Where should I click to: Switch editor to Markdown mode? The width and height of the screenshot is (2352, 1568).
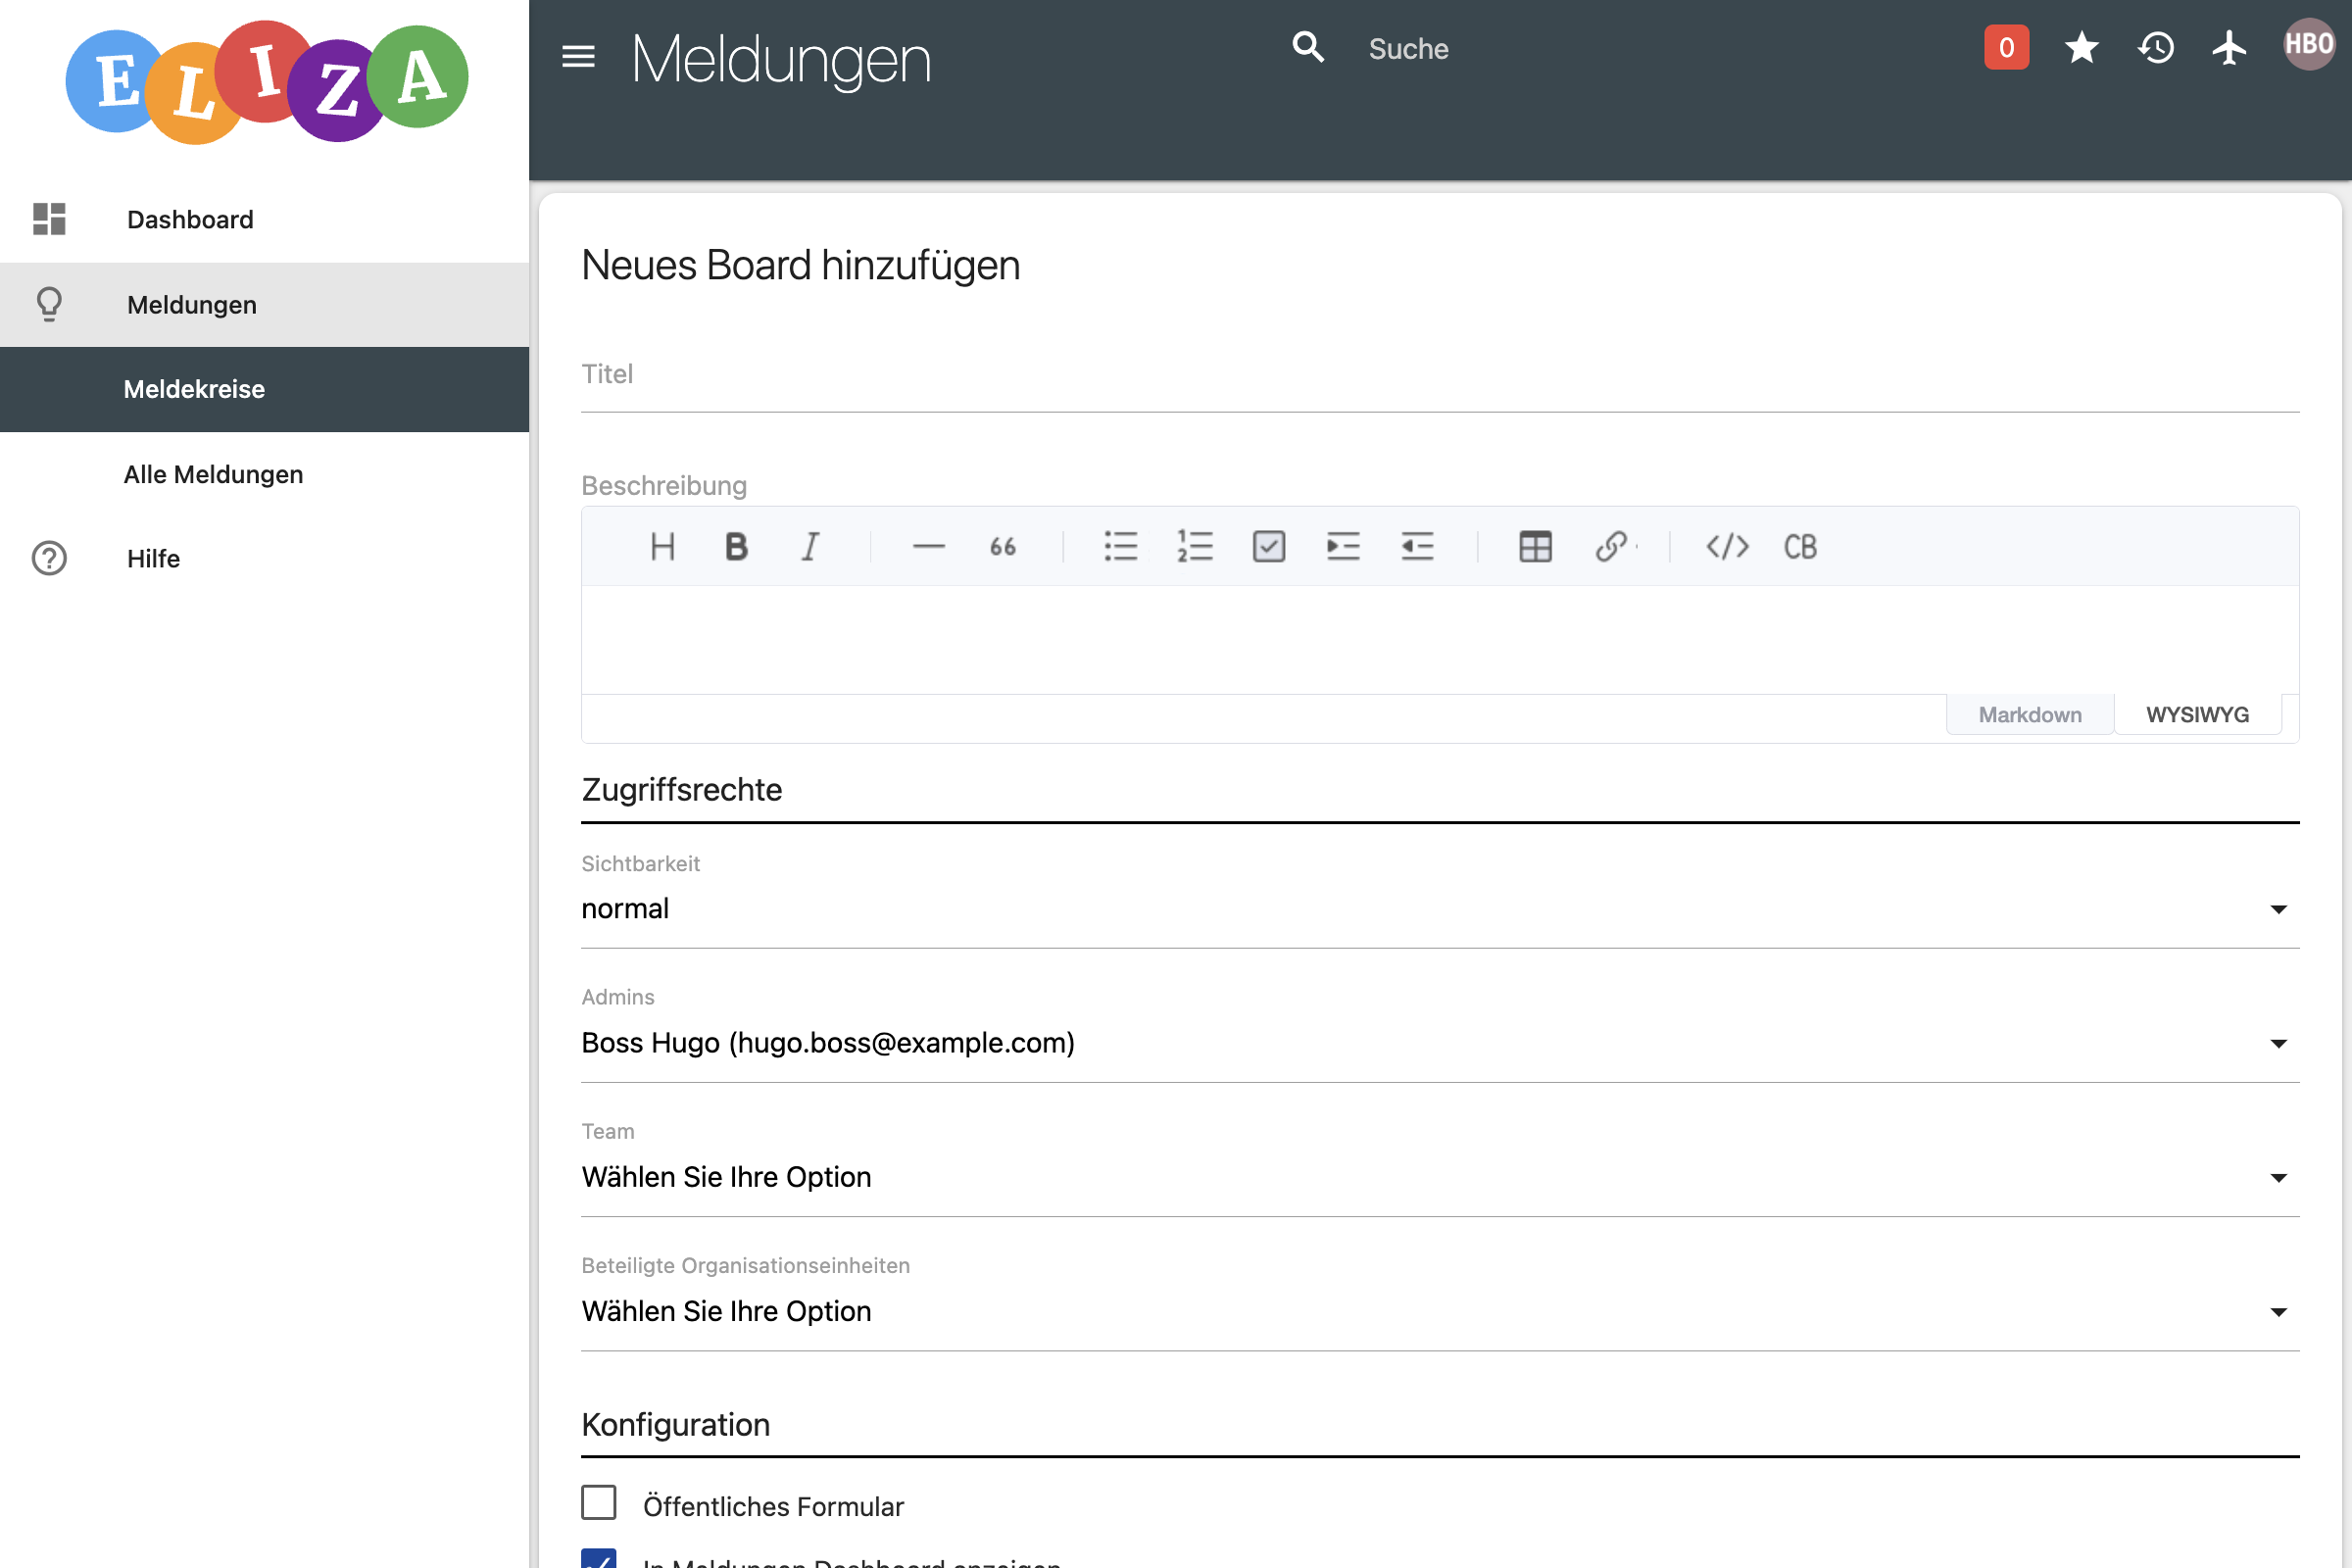pos(2030,714)
